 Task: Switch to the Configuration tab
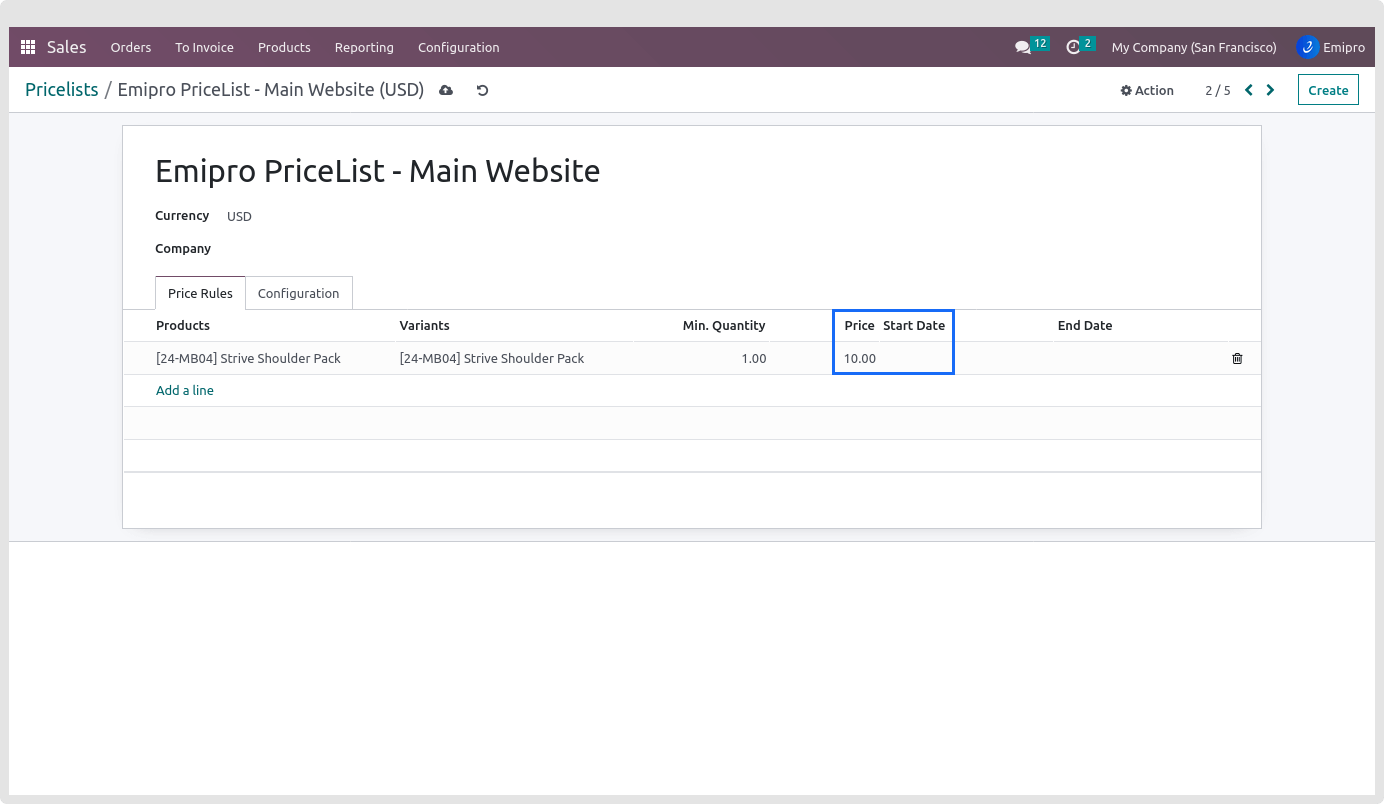click(x=298, y=293)
